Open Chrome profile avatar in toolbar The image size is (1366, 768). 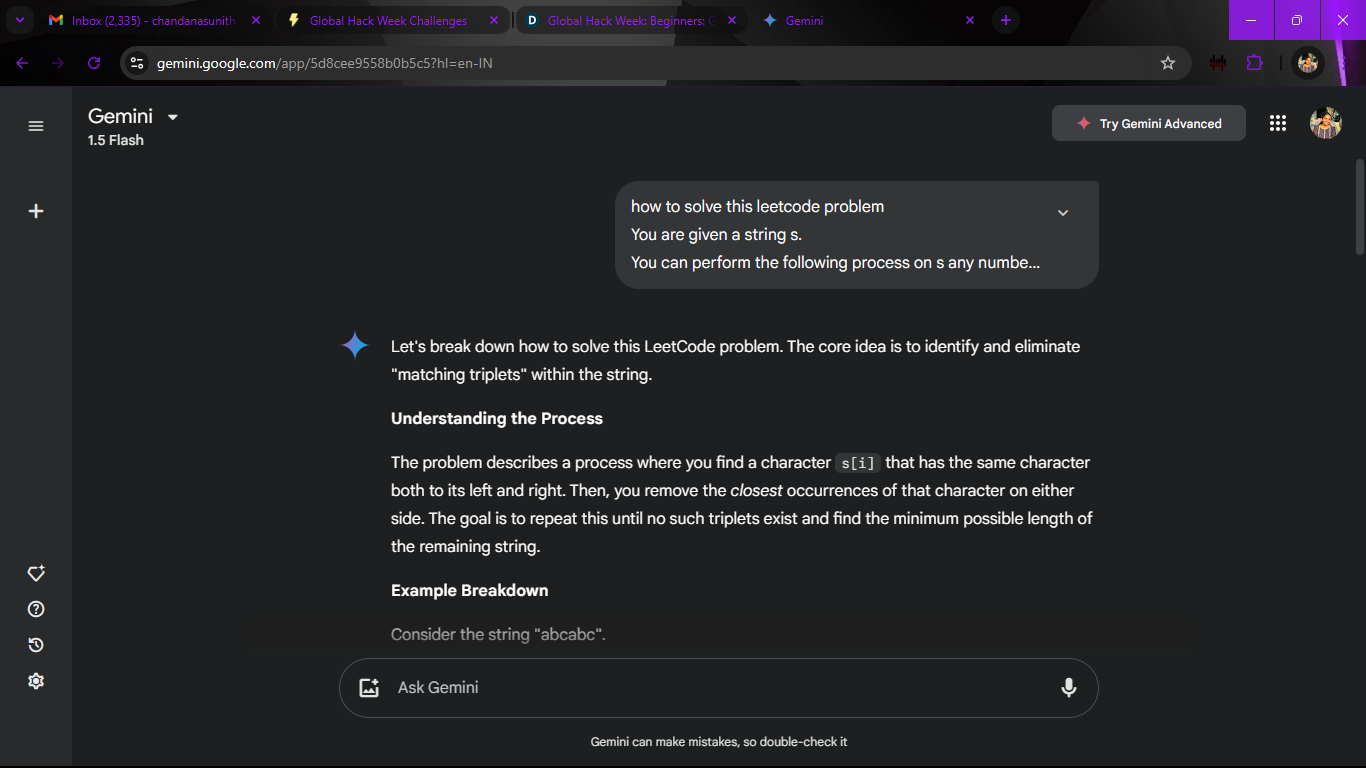(1308, 63)
